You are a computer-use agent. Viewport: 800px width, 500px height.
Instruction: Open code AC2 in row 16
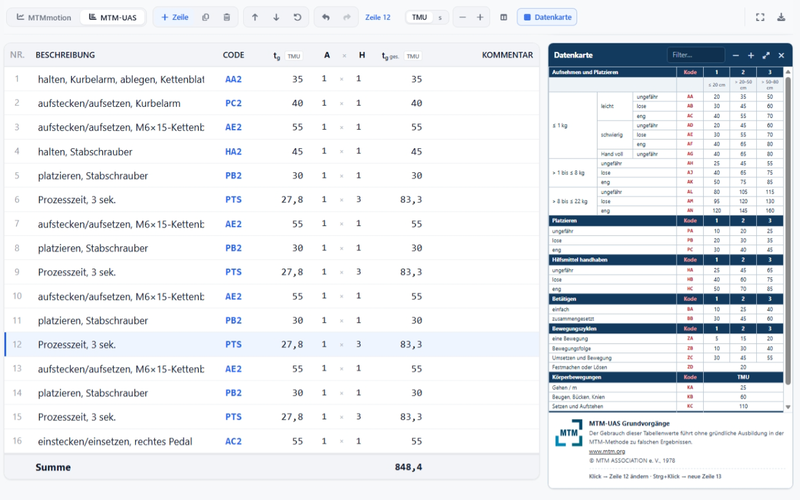(233, 441)
